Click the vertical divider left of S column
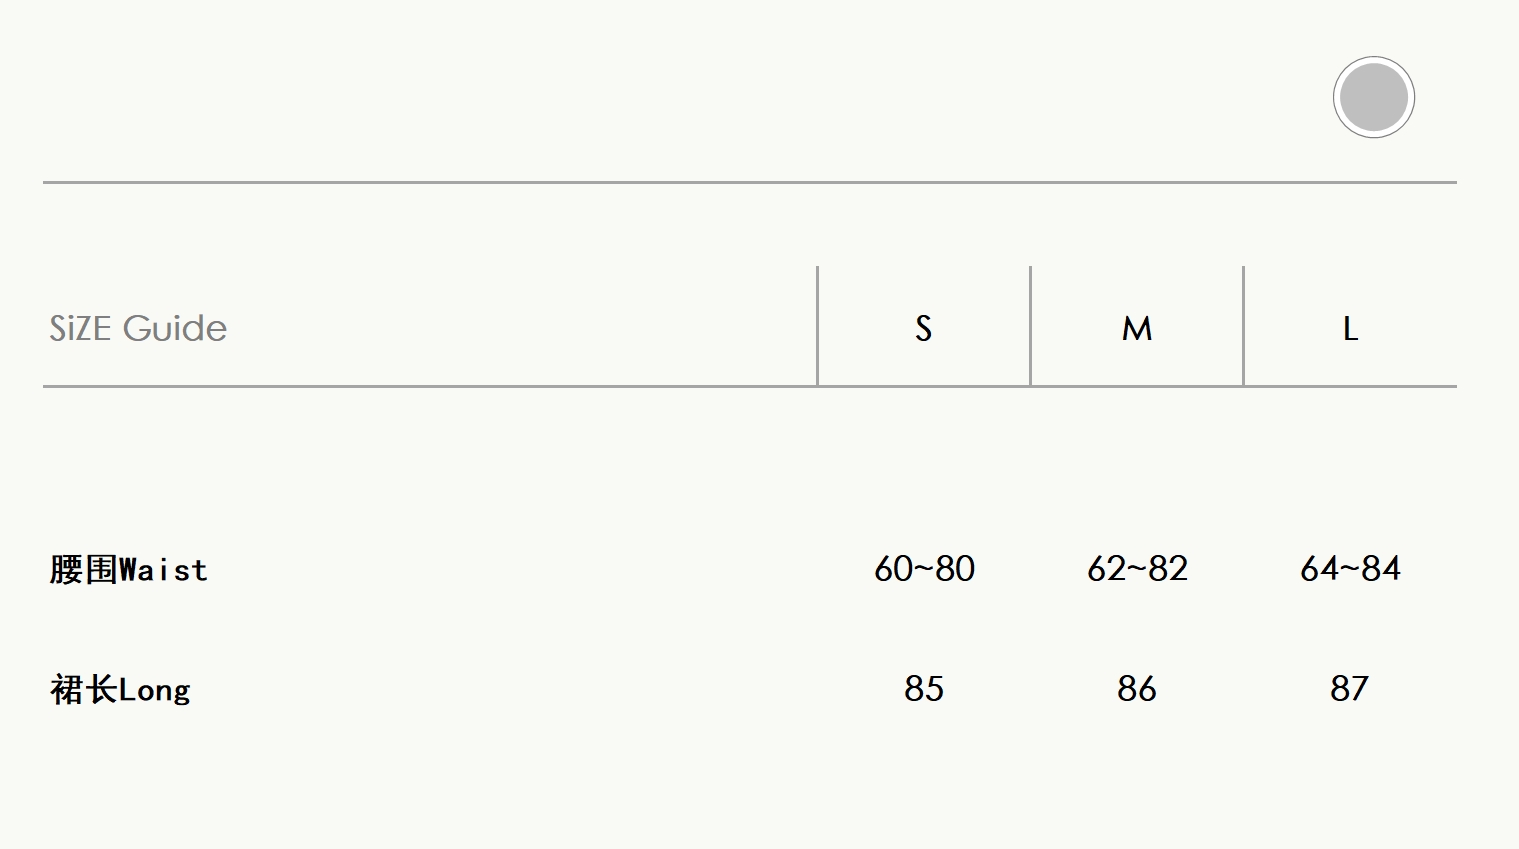 tap(817, 325)
